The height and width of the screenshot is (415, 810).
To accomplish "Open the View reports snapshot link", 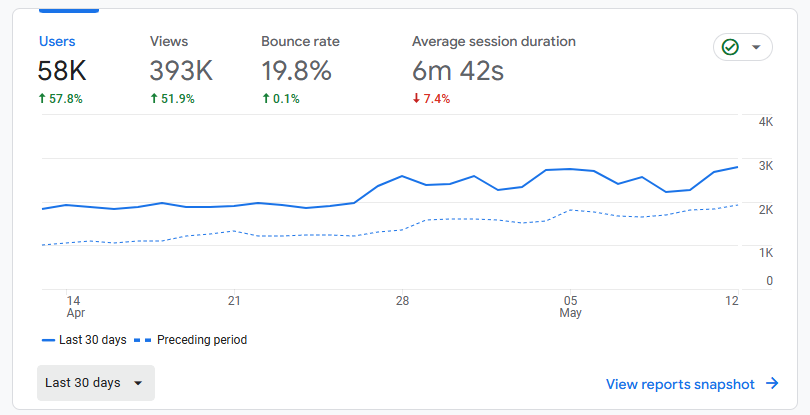I will (680, 384).
